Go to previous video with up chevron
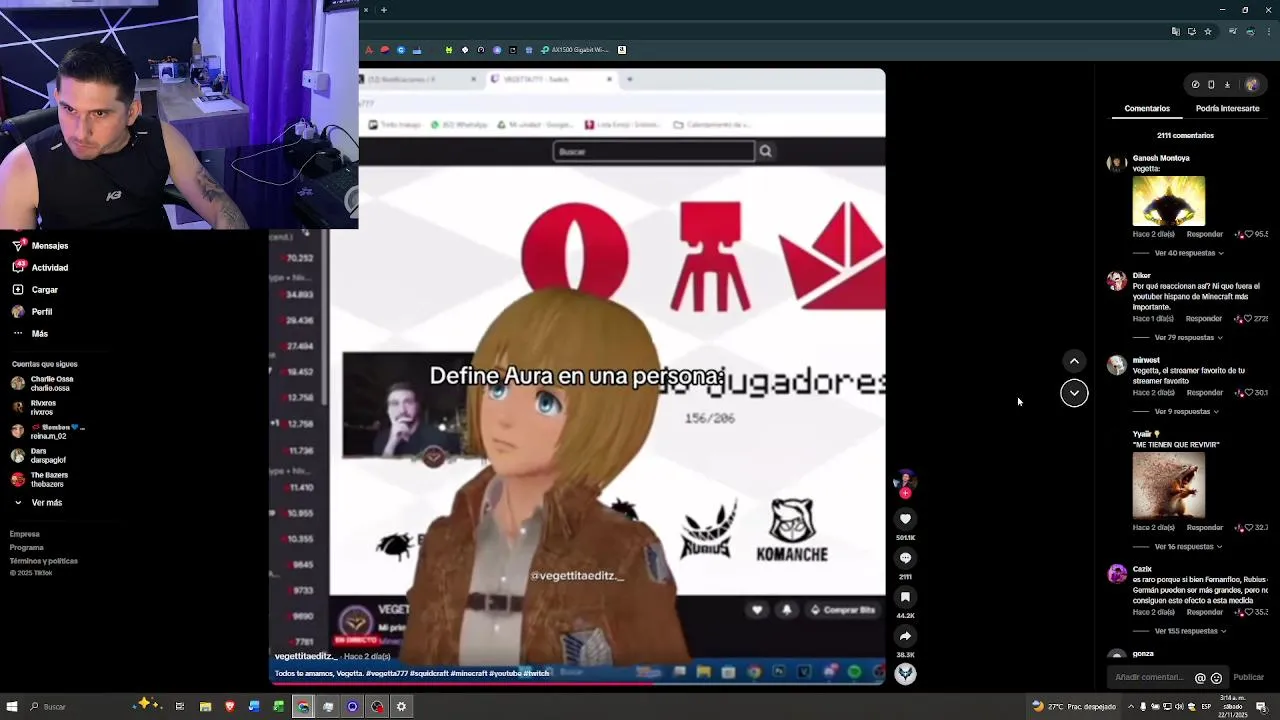This screenshot has width=1280, height=720. pos(1074,361)
